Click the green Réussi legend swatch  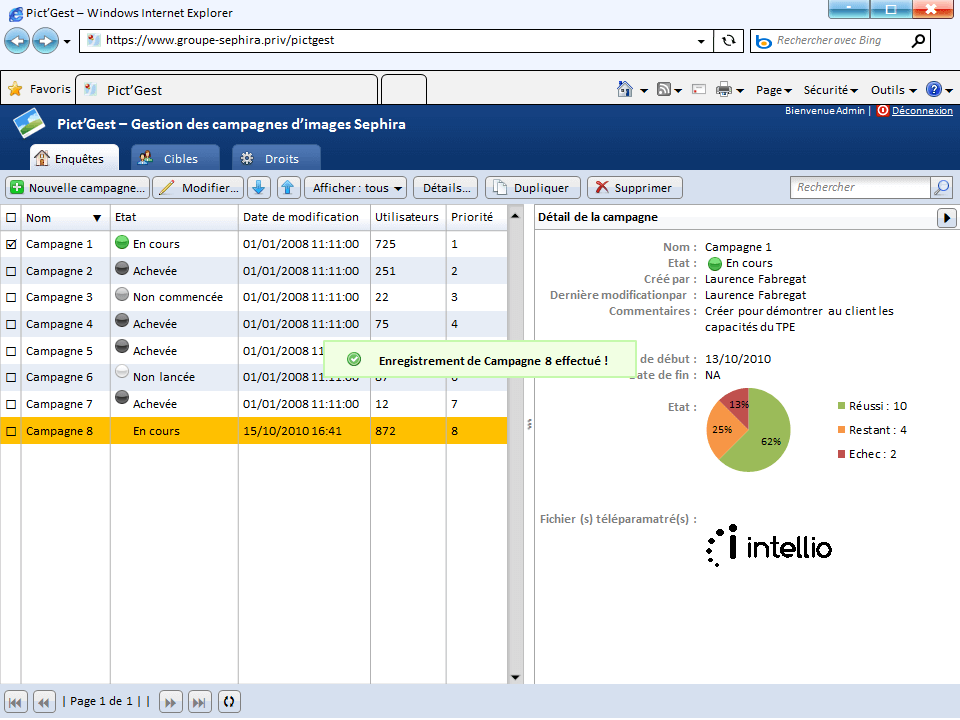click(x=841, y=405)
